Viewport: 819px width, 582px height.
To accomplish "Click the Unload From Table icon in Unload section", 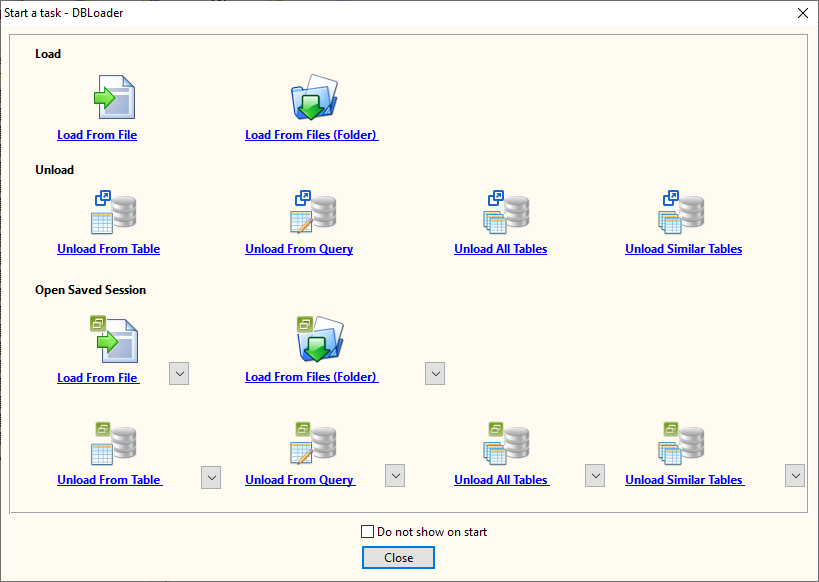I will tap(114, 212).
